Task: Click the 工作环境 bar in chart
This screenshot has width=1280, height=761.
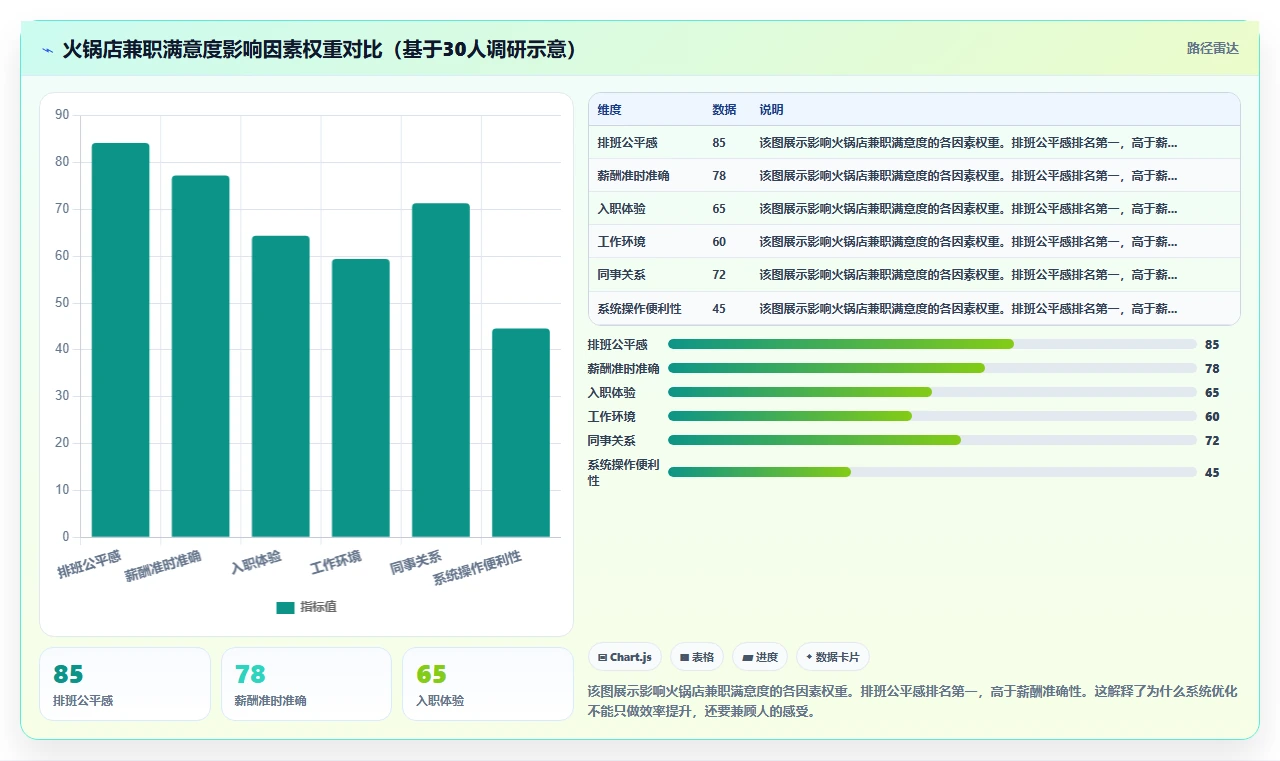Action: pos(360,398)
